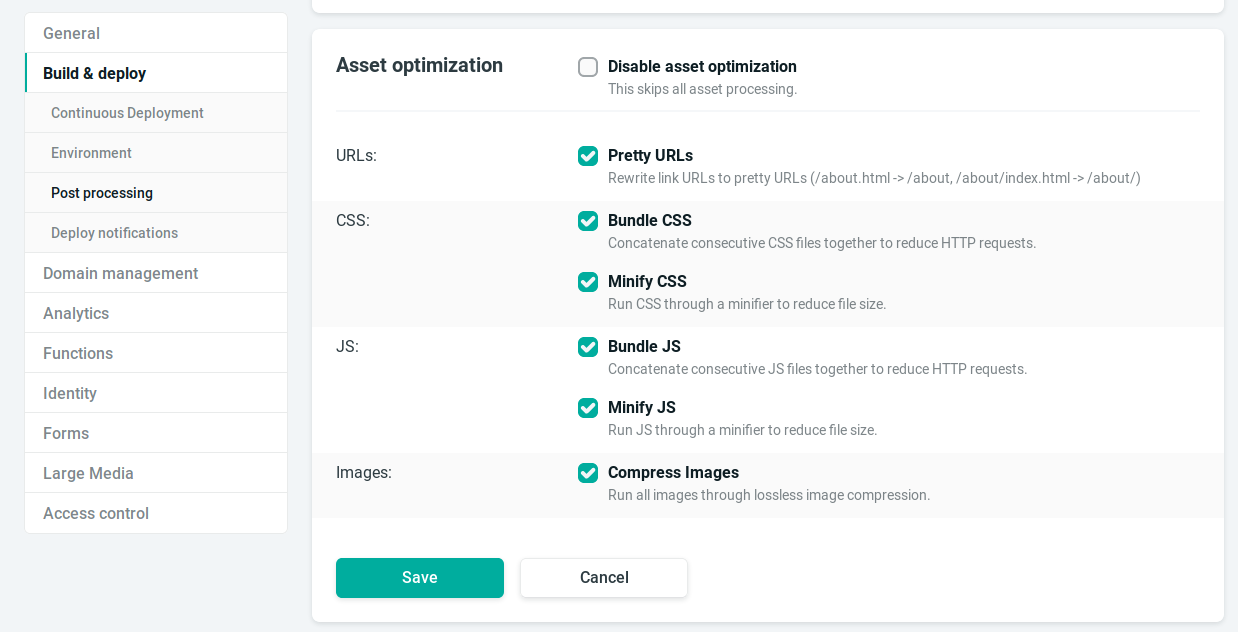Enable the Disable asset optimization checkbox
The width and height of the screenshot is (1238, 632).
pos(588,67)
